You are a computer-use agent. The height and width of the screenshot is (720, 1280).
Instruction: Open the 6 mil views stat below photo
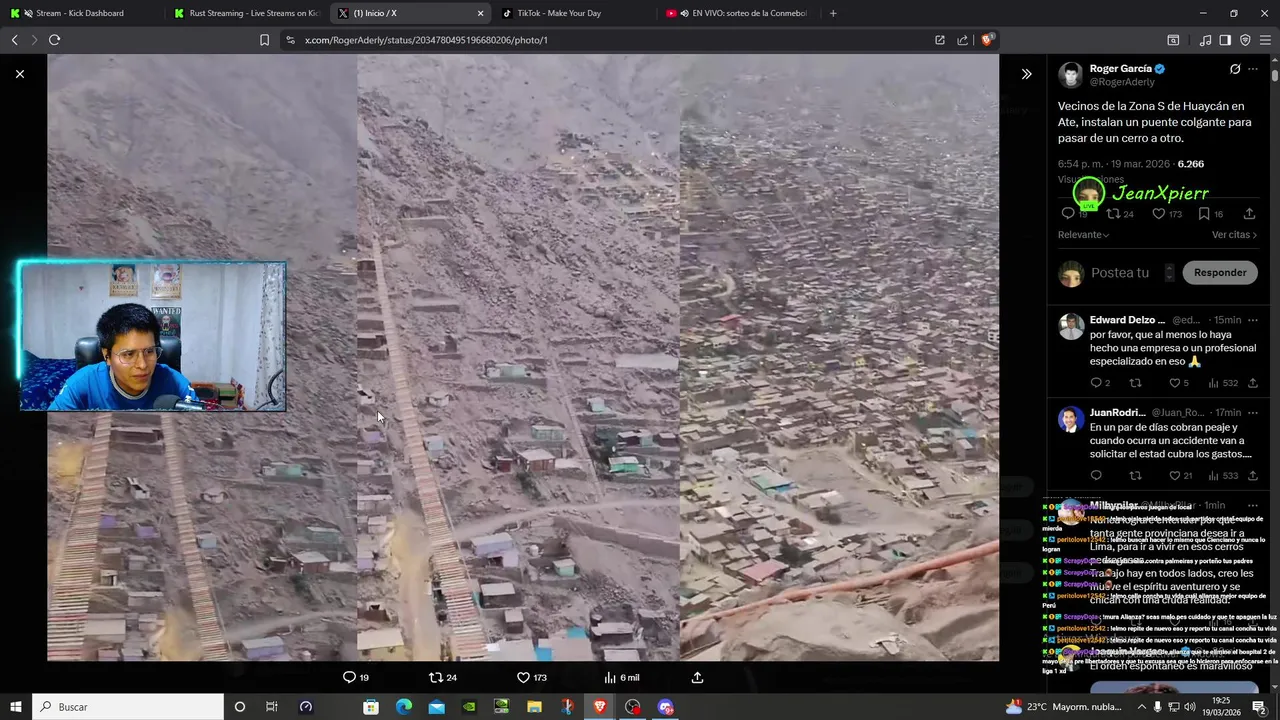[622, 677]
